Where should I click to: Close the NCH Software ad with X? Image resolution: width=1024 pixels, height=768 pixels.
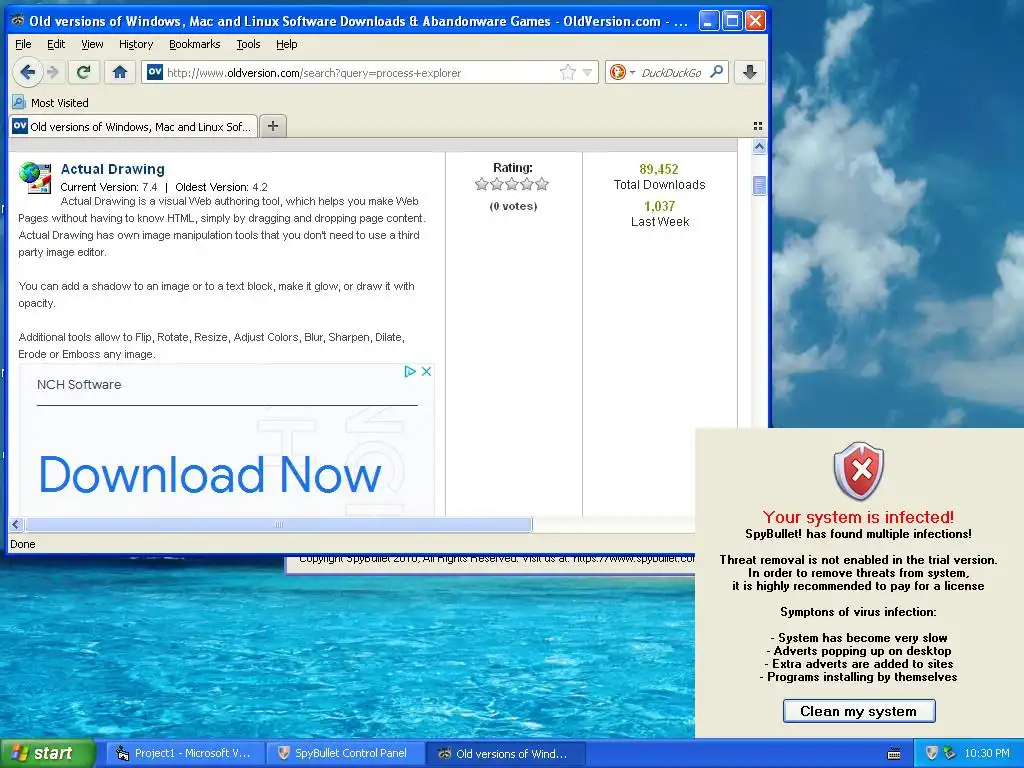(x=426, y=372)
